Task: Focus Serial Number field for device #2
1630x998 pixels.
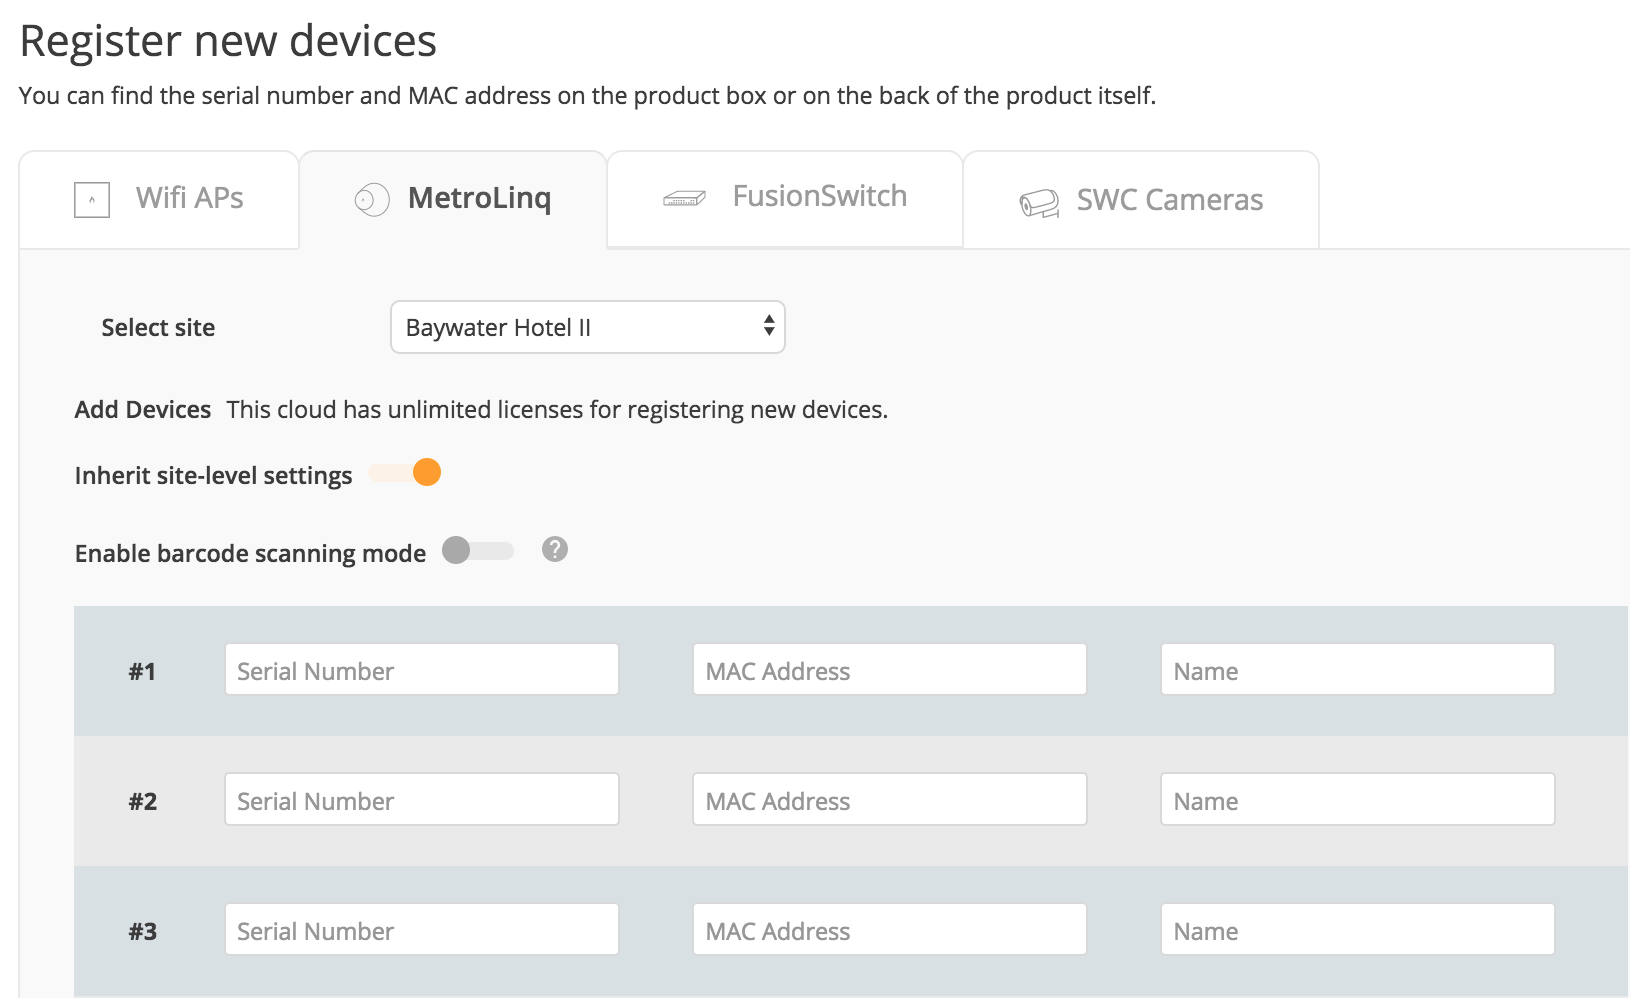Action: [421, 800]
